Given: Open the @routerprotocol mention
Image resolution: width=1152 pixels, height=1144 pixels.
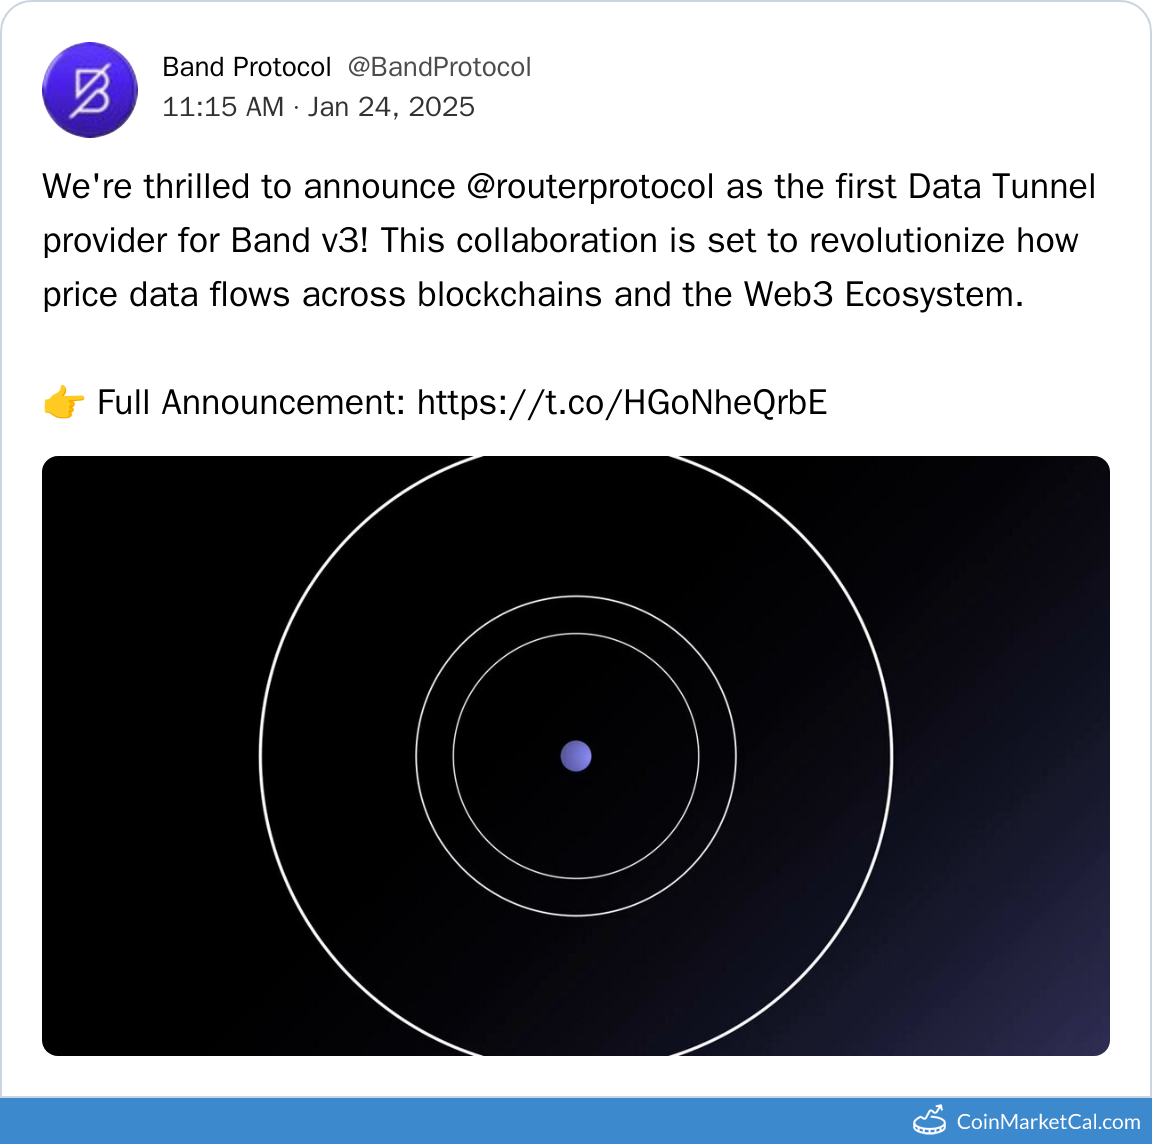Looking at the screenshot, I should click(590, 187).
